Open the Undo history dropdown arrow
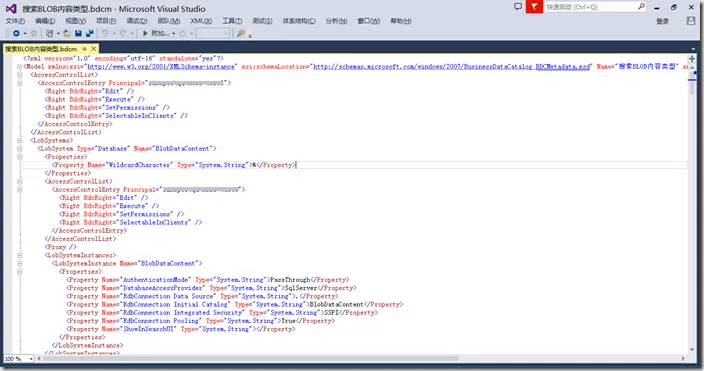This screenshot has width=704, height=371. tap(114, 33)
